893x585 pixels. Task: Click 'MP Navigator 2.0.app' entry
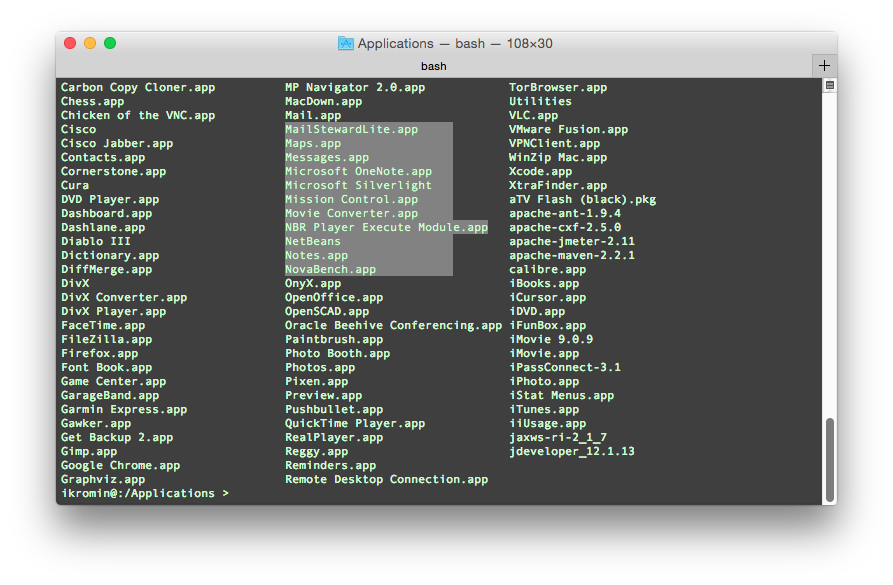pyautogui.click(x=355, y=88)
